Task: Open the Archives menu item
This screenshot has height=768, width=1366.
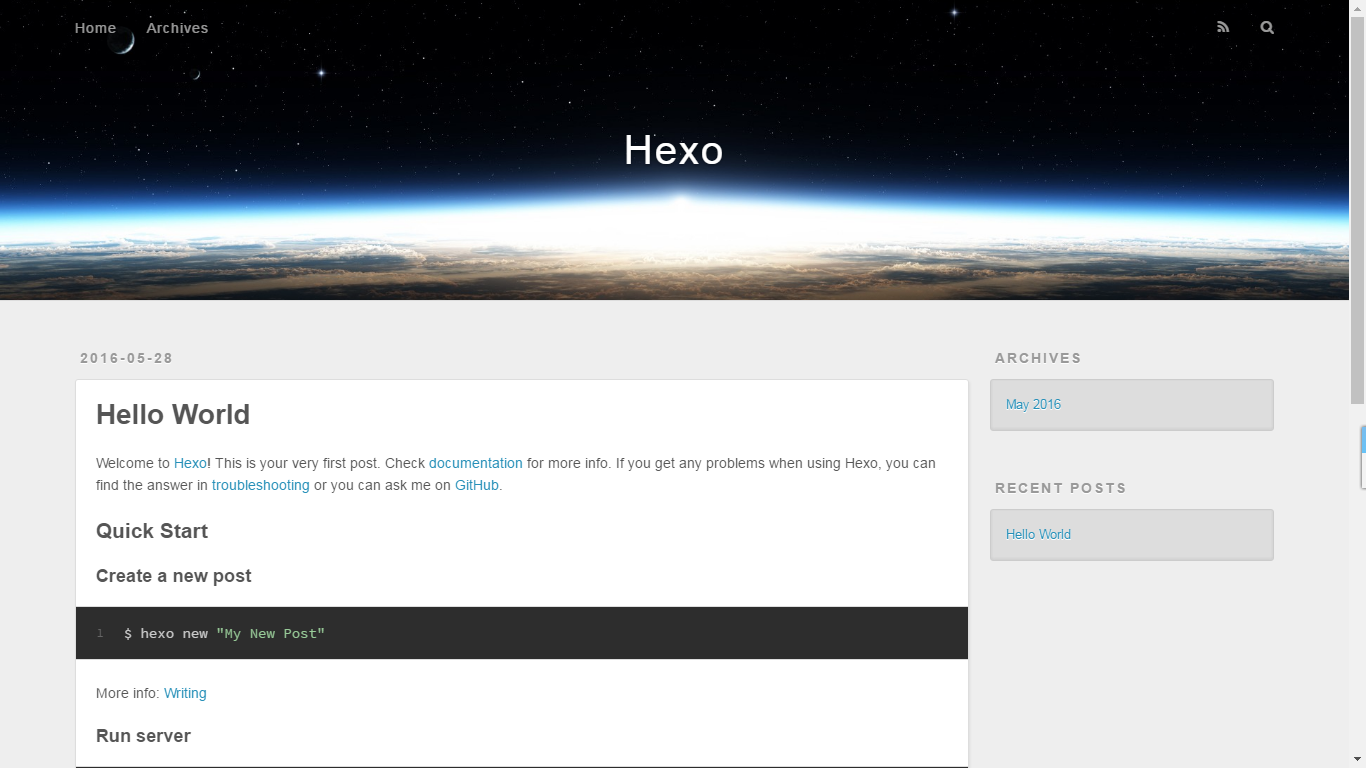Action: pyautogui.click(x=177, y=27)
